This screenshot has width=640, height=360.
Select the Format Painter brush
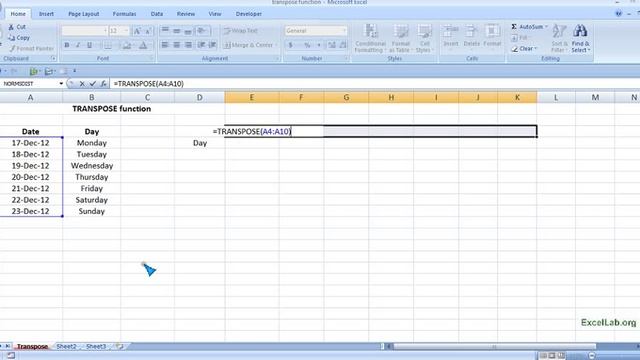point(12,49)
